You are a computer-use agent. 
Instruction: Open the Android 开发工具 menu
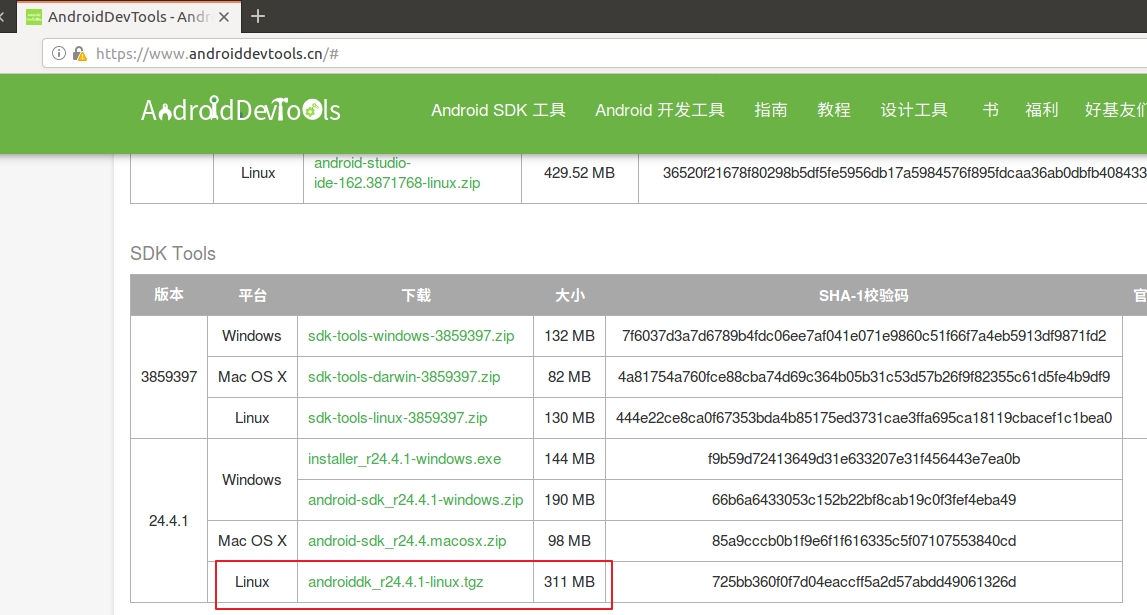pos(660,110)
